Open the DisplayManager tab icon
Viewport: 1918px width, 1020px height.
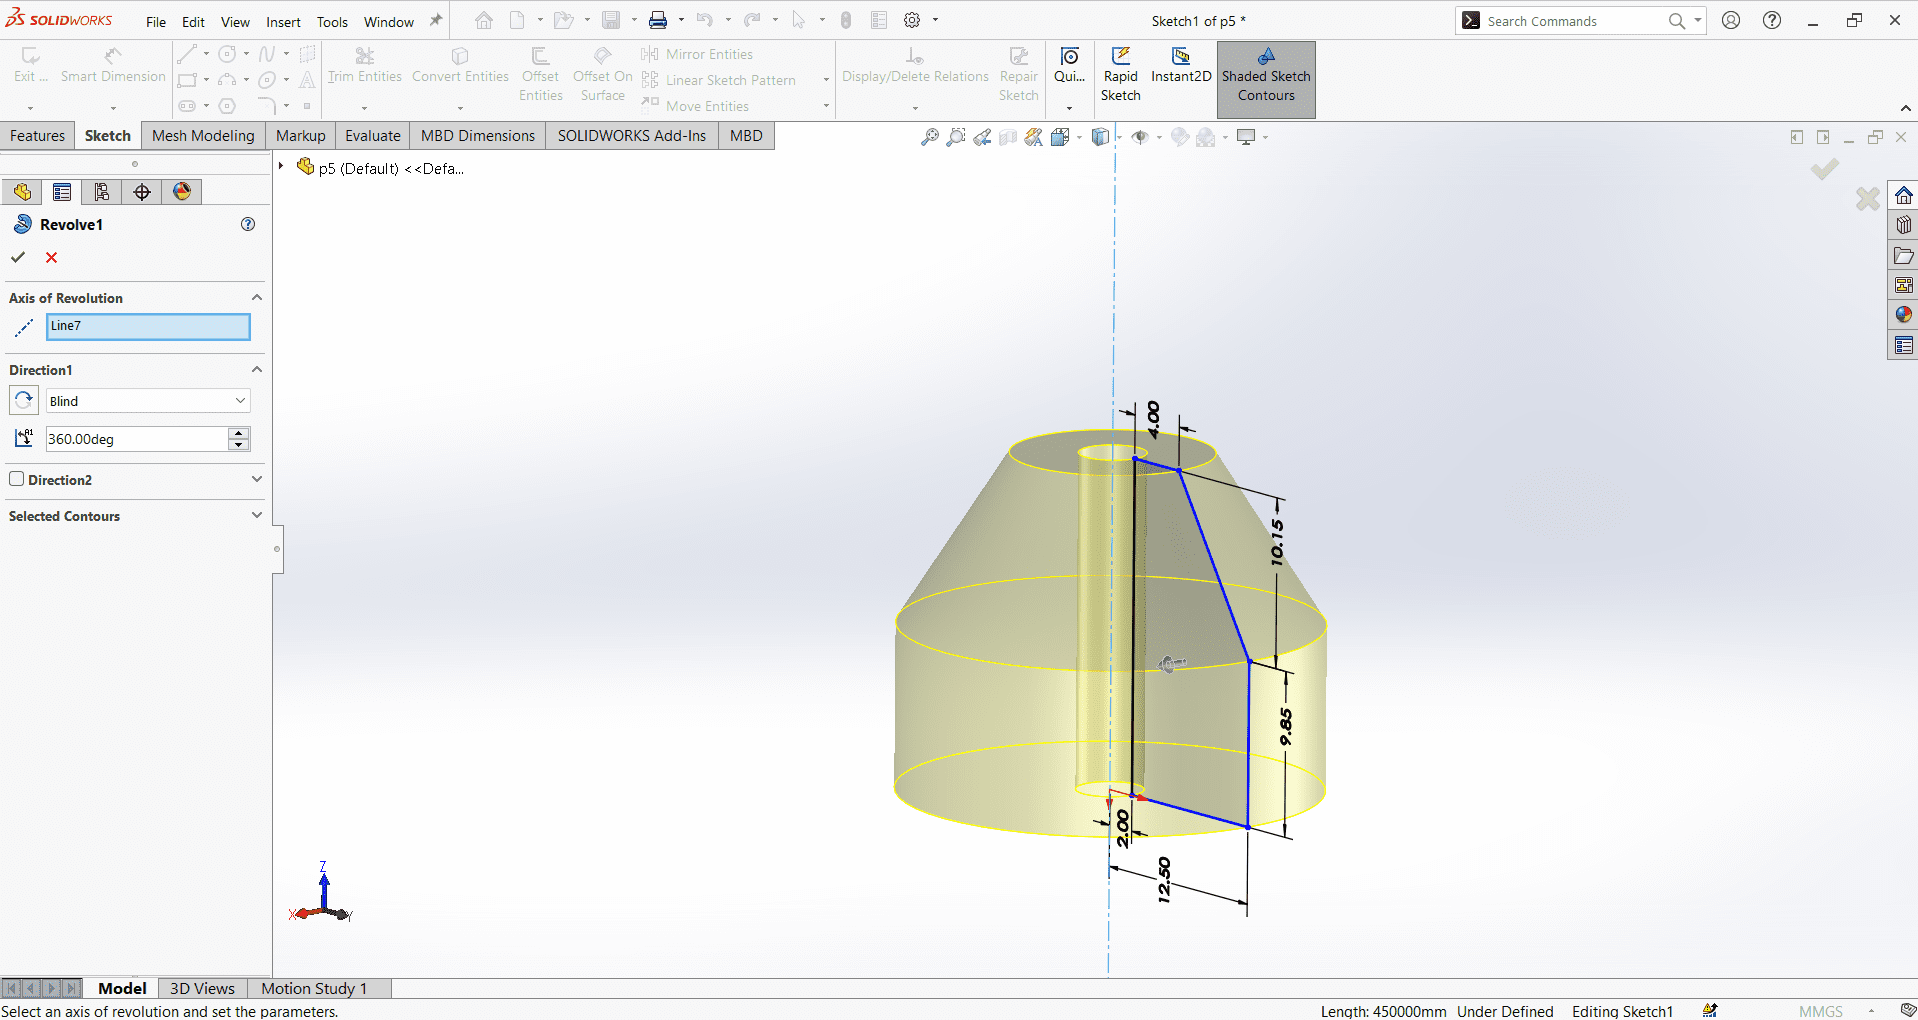tap(182, 192)
